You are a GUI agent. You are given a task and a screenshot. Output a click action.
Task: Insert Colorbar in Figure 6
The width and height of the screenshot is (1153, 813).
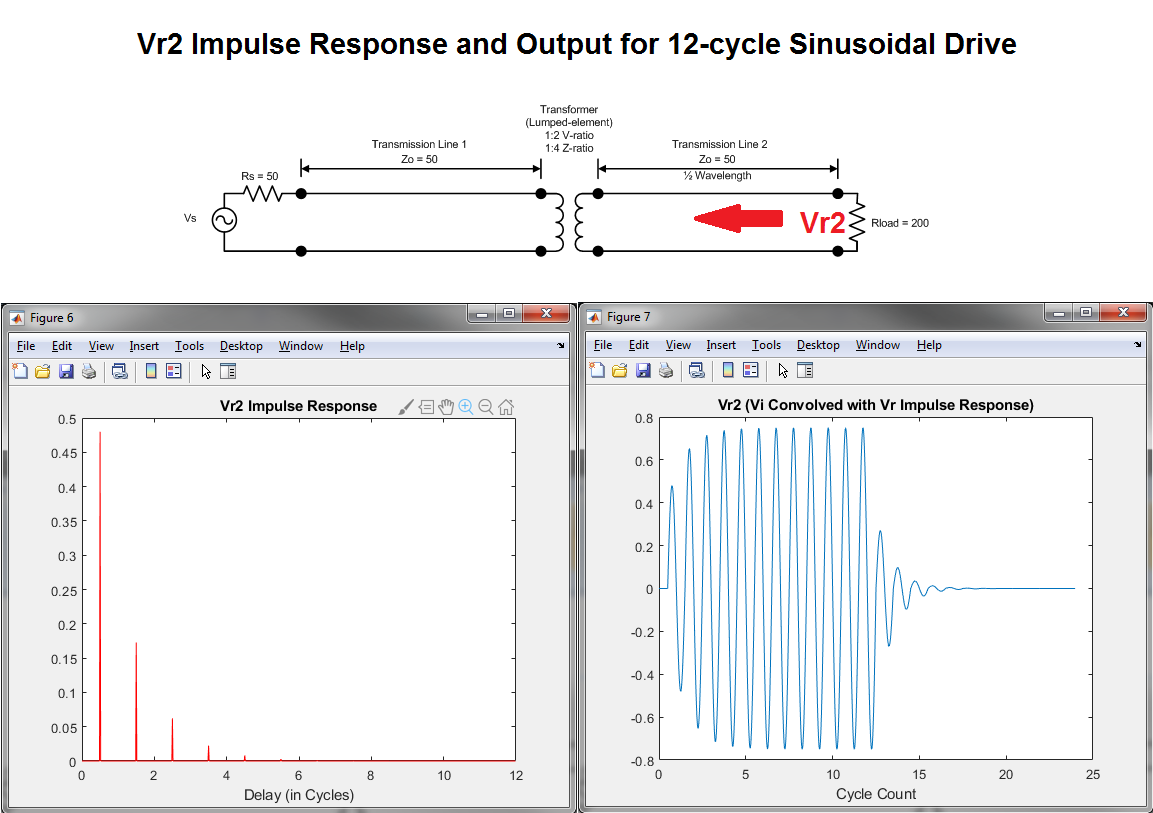pyautogui.click(x=151, y=372)
